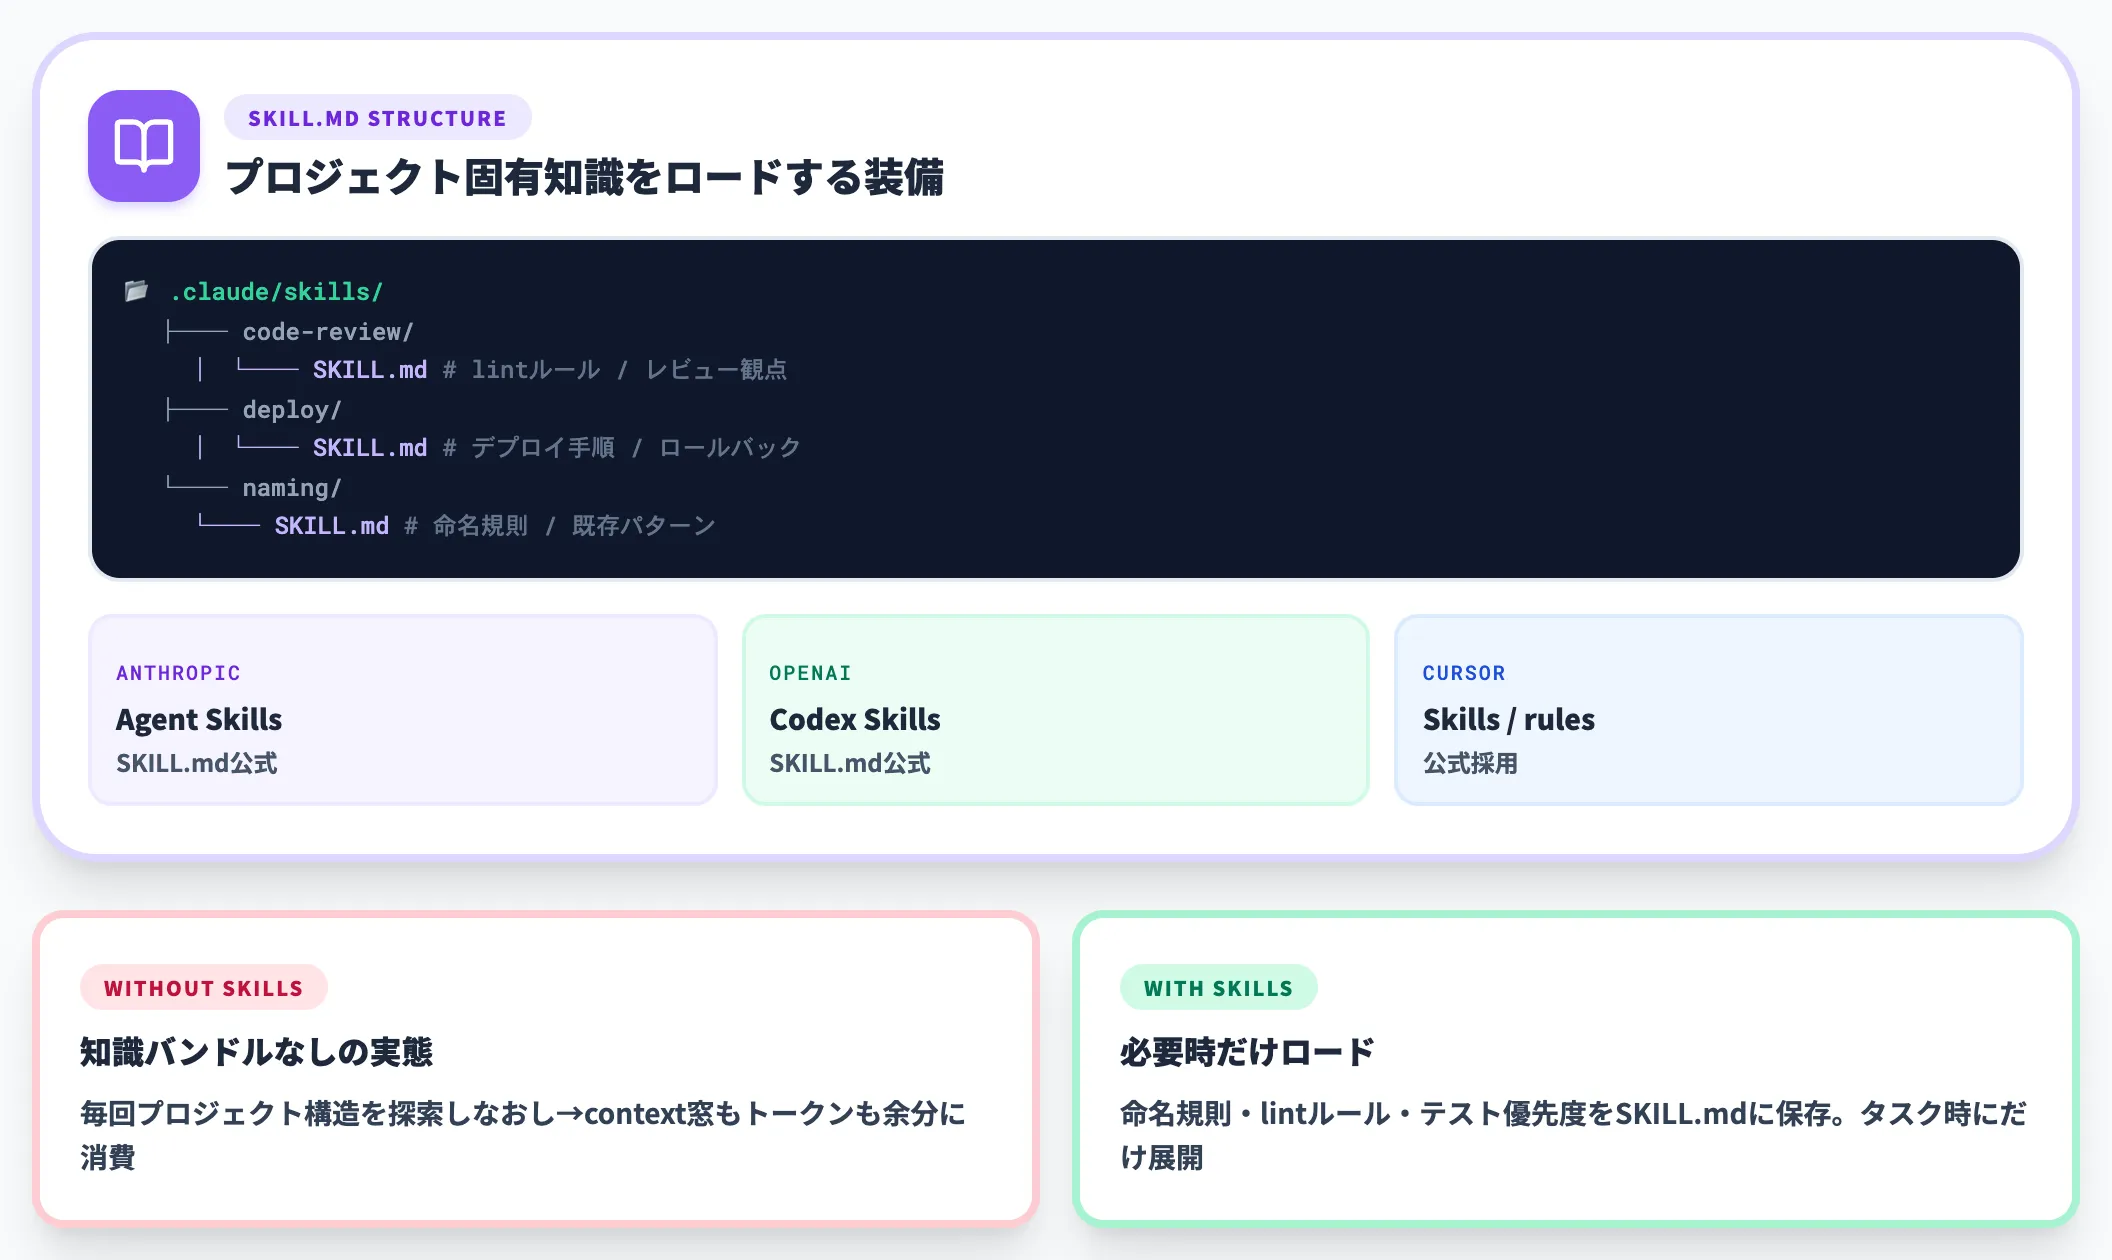Click SKILL.md under naming/
The width and height of the screenshot is (2112, 1260).
(x=332, y=526)
